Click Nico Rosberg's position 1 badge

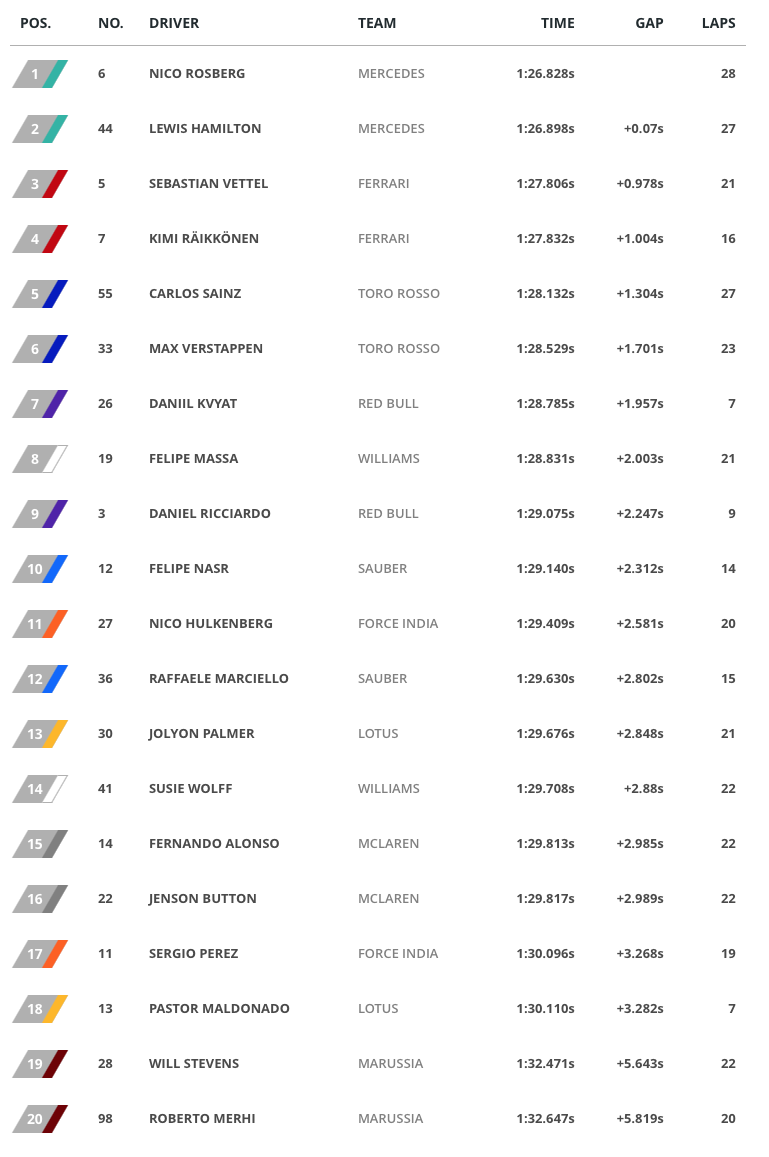coord(39,74)
